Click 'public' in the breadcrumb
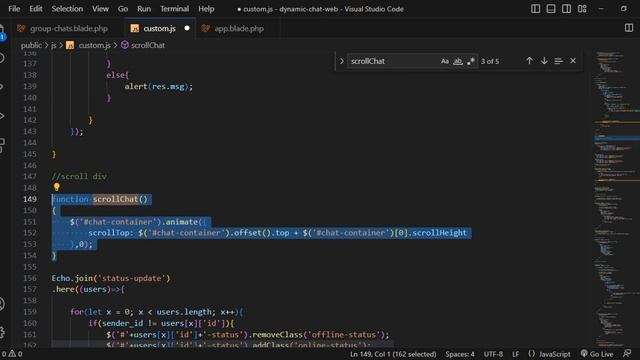640x360 pixels. coord(31,45)
